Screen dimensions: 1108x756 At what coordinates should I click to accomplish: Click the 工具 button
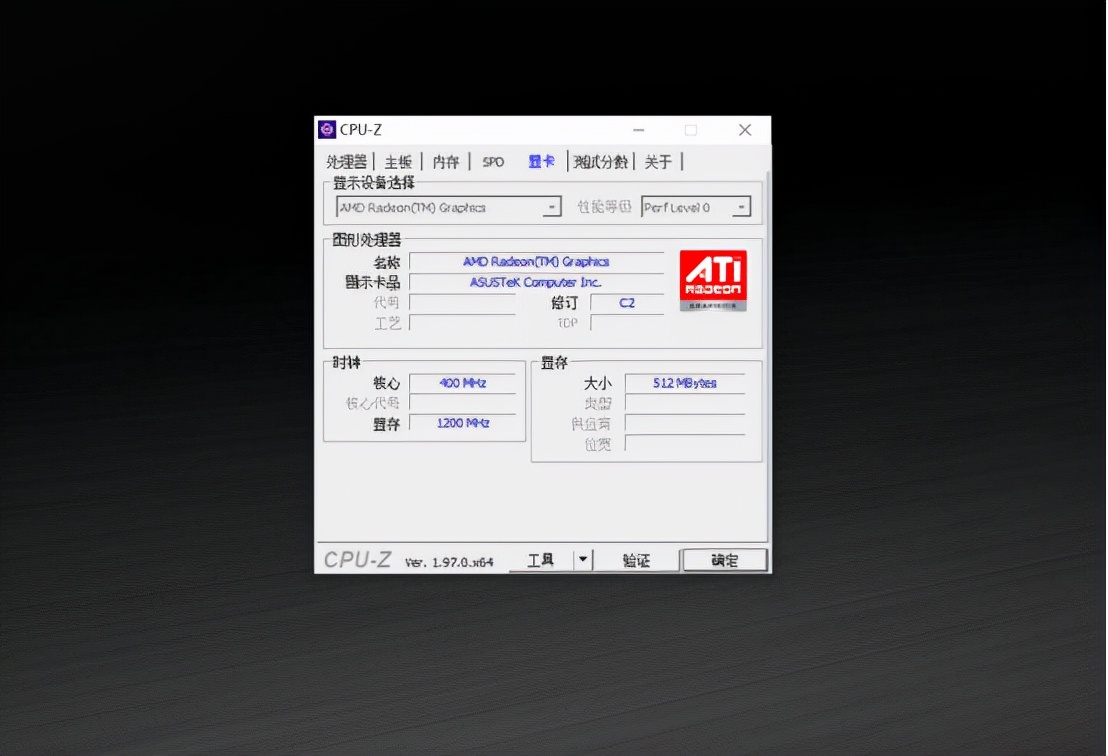point(541,560)
